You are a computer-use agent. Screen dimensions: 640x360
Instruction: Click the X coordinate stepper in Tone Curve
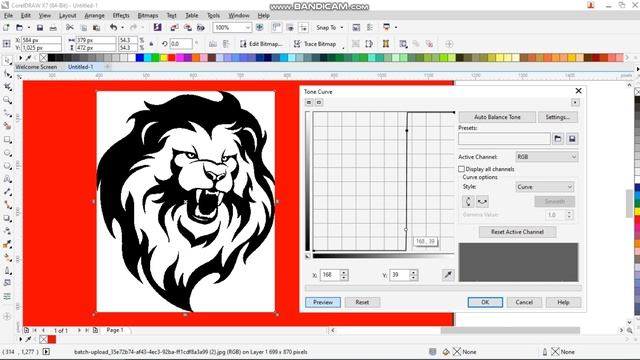pyautogui.click(x=344, y=275)
